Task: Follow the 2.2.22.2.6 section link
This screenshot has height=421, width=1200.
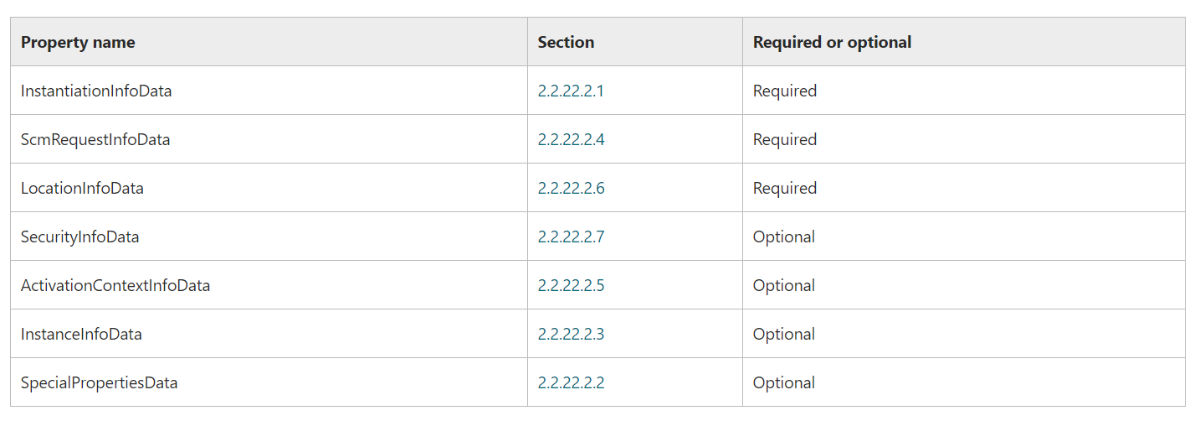Action: [x=571, y=188]
